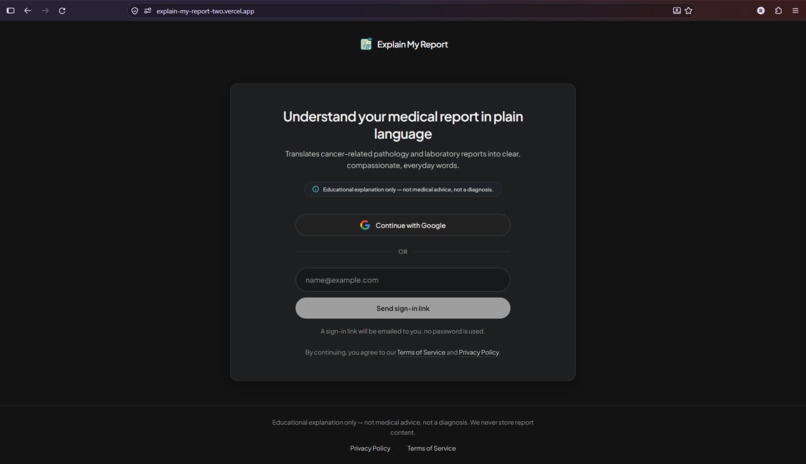This screenshot has width=806, height=464.
Task: Continue with Google sign-in
Action: pyautogui.click(x=402, y=225)
